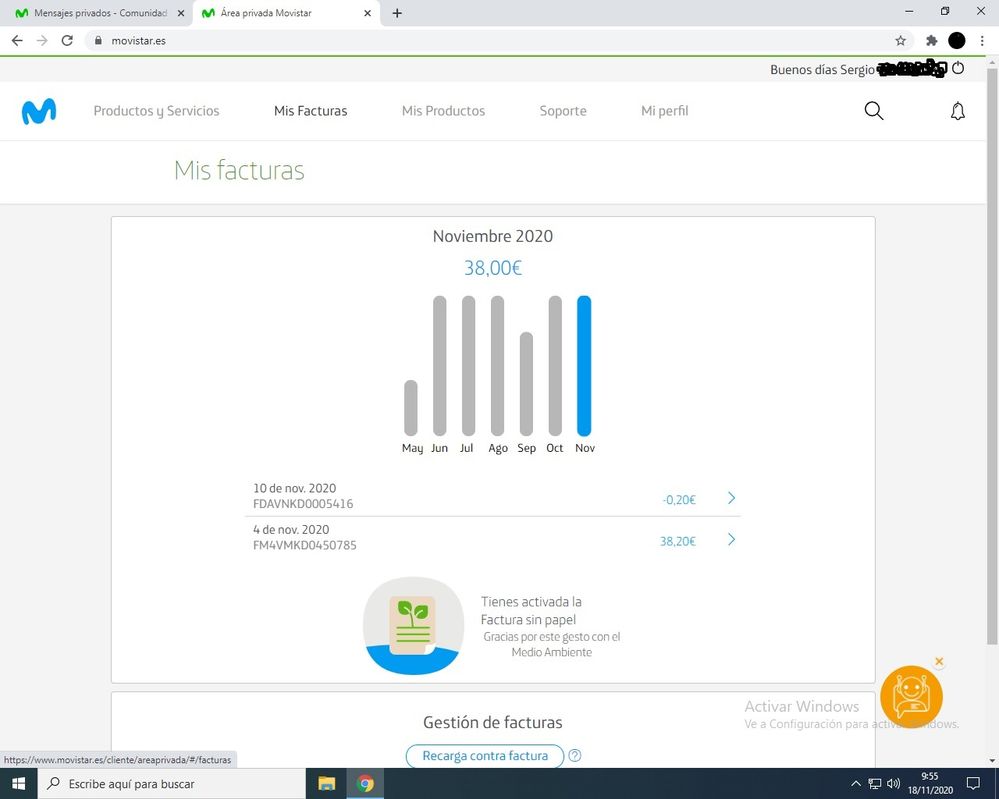Reload the page
The width and height of the screenshot is (999, 799).
pyautogui.click(x=67, y=41)
